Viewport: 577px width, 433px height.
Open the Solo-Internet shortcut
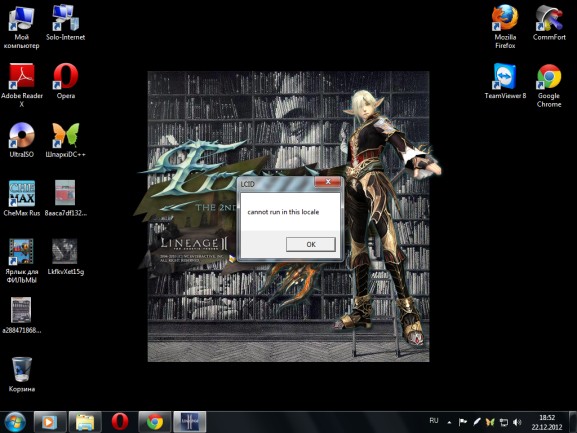pos(66,23)
